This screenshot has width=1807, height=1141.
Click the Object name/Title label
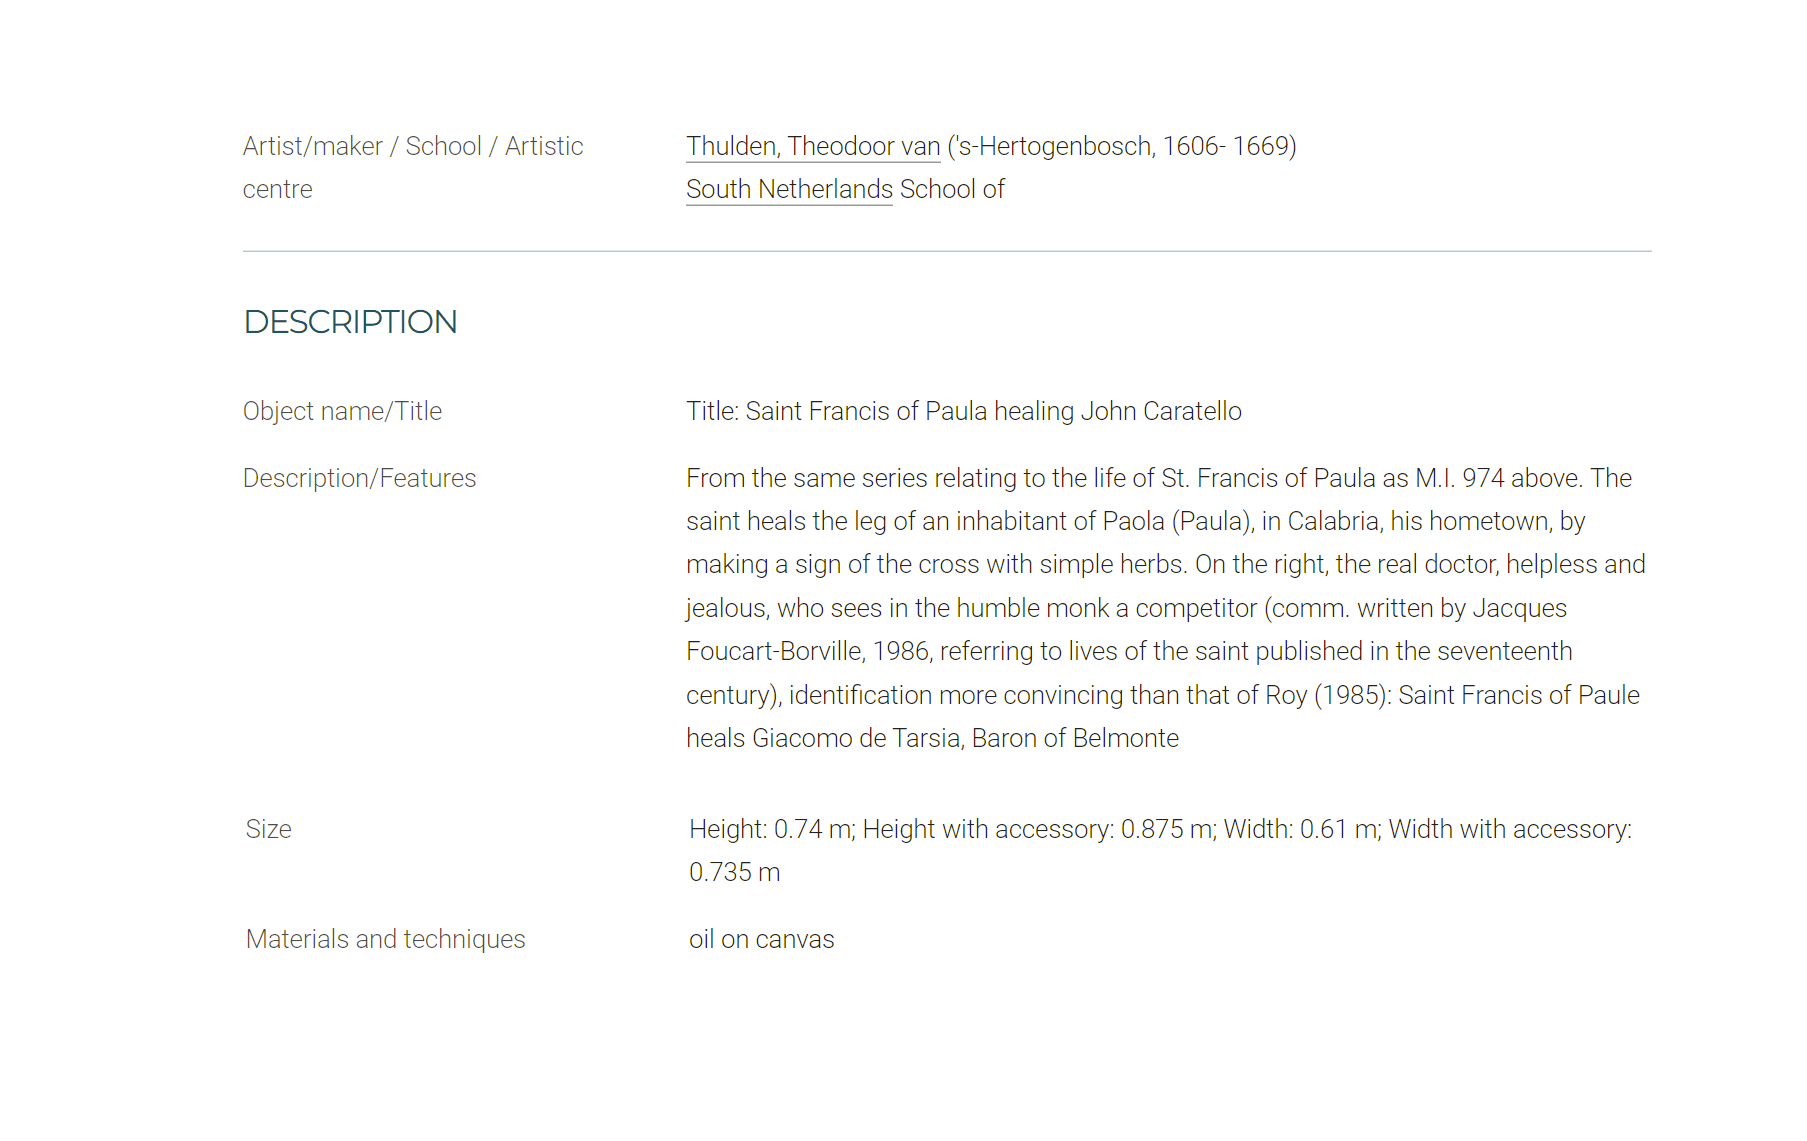(342, 411)
